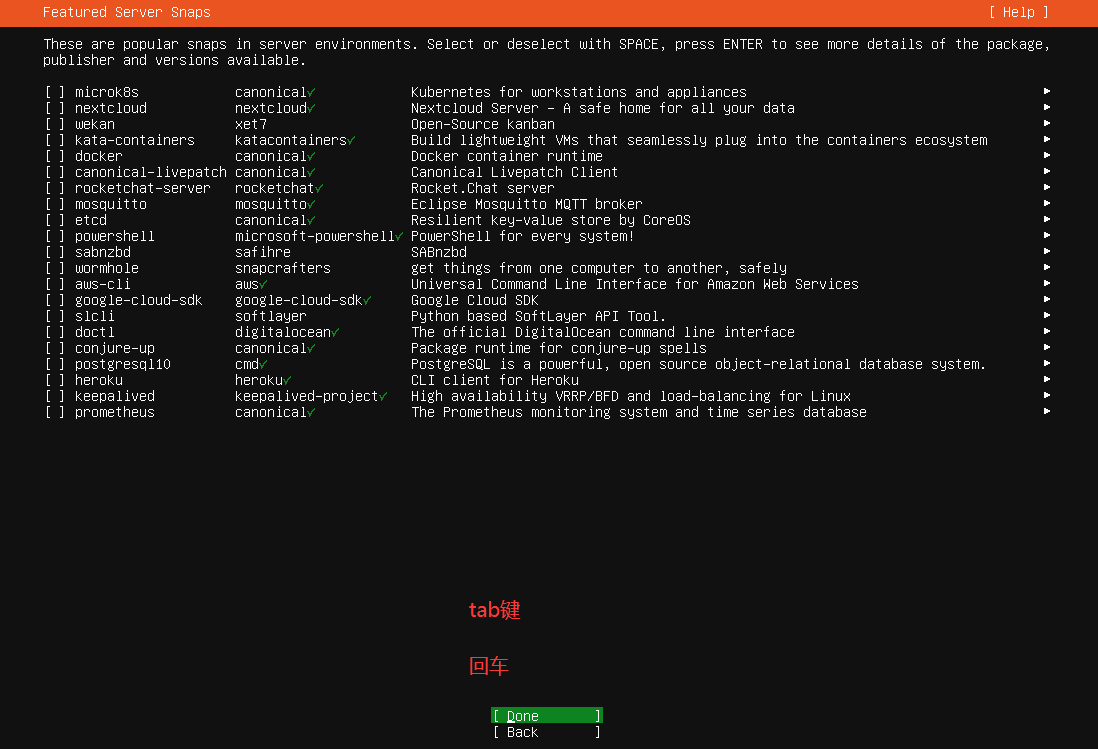The image size is (1098, 749).
Task: Click the 'Featured Server Snaps' title
Action: 127,13
